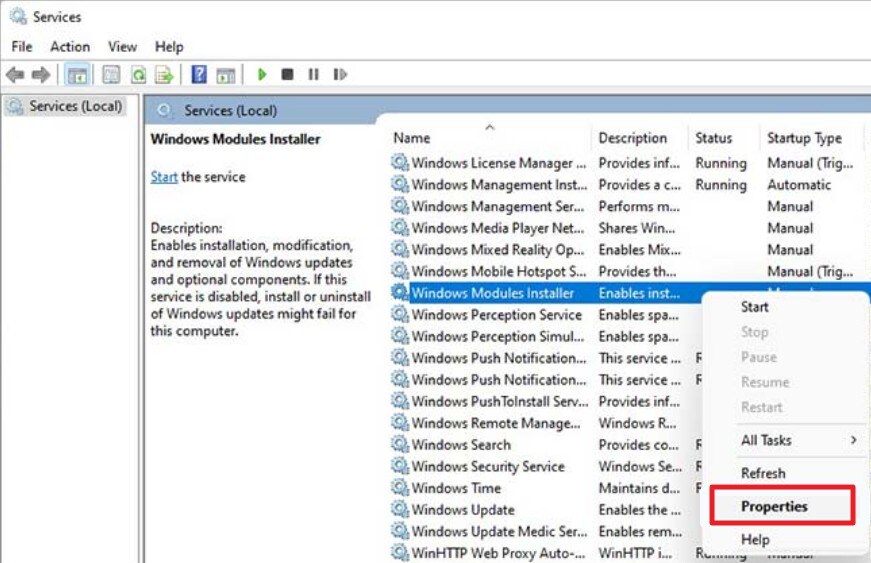
Task: Click the Restart Service toolbar icon
Action: [x=340, y=74]
